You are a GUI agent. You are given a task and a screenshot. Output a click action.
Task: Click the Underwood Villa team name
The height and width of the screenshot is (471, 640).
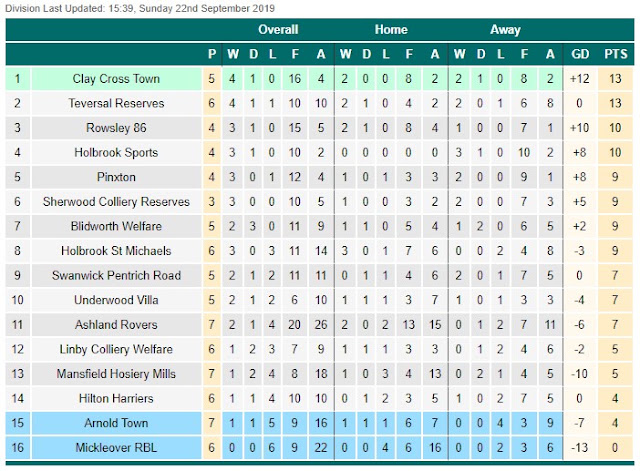tap(116, 300)
